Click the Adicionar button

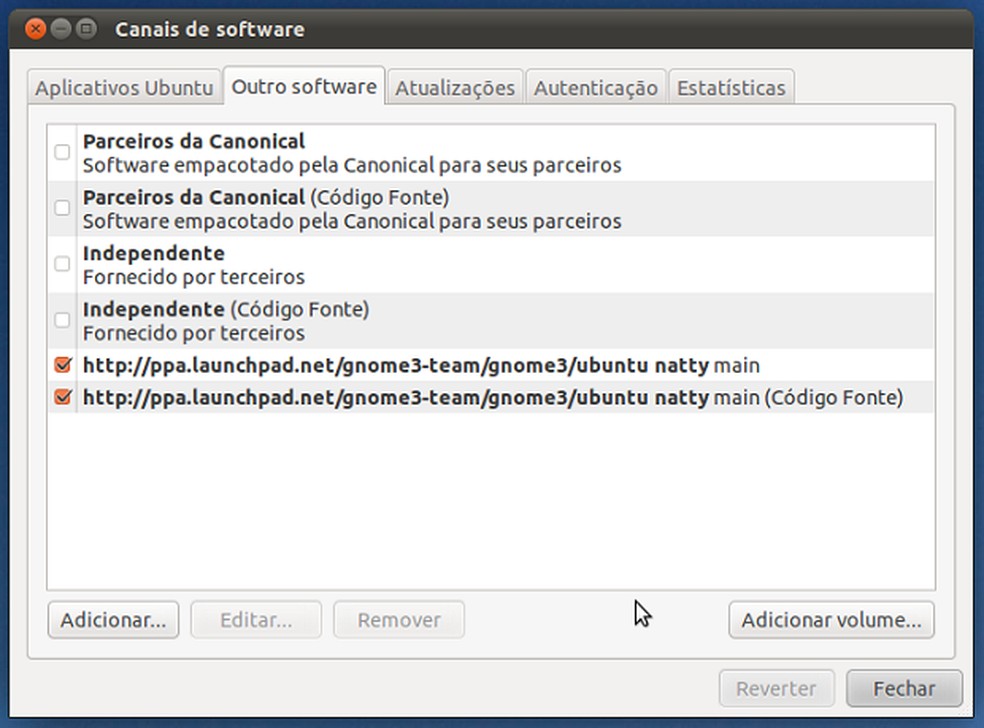pos(112,619)
